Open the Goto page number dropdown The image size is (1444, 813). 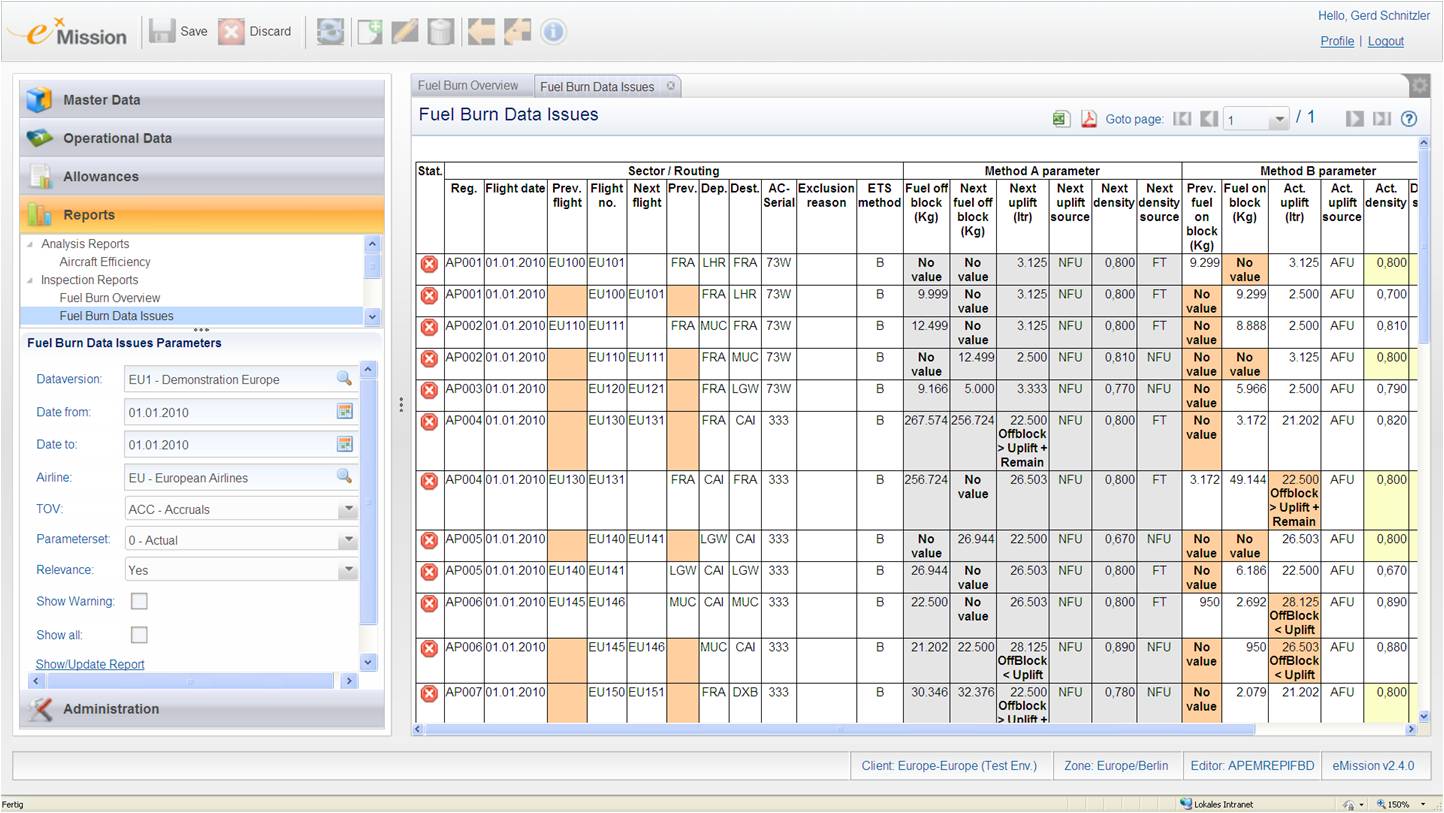(x=1278, y=120)
